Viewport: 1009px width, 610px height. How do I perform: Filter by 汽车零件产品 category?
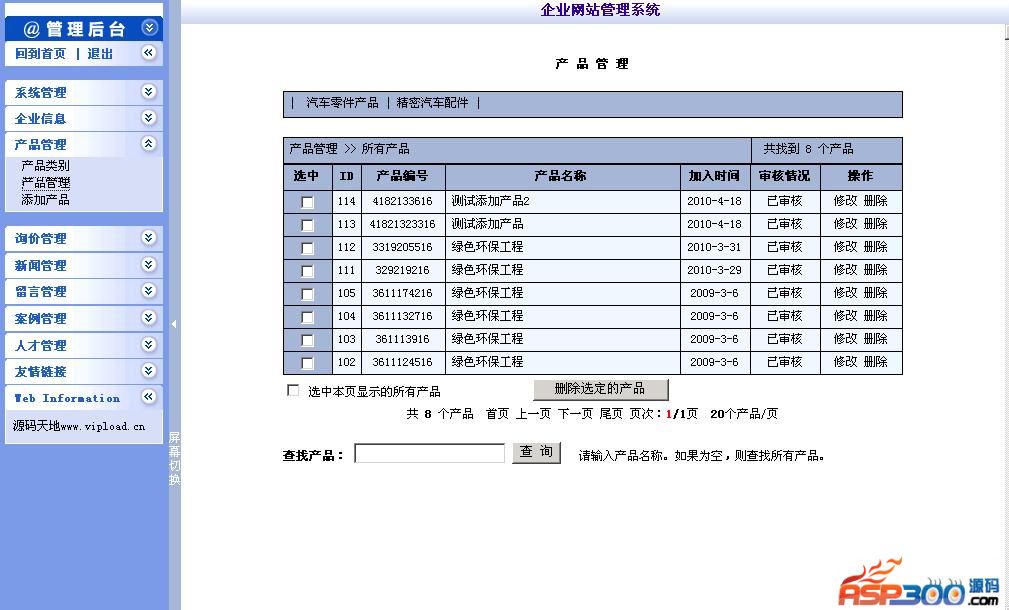[x=342, y=103]
